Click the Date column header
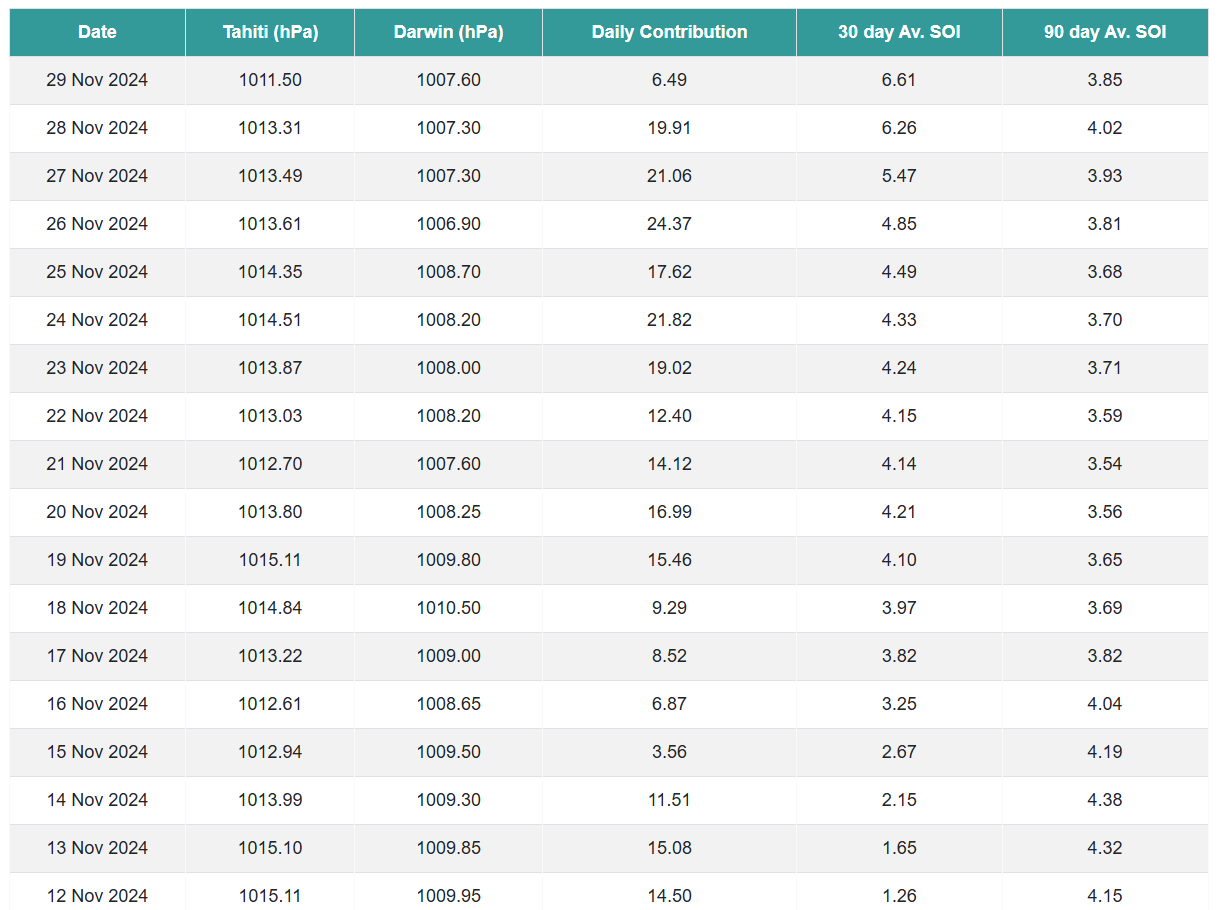1222x910 pixels. 97,32
